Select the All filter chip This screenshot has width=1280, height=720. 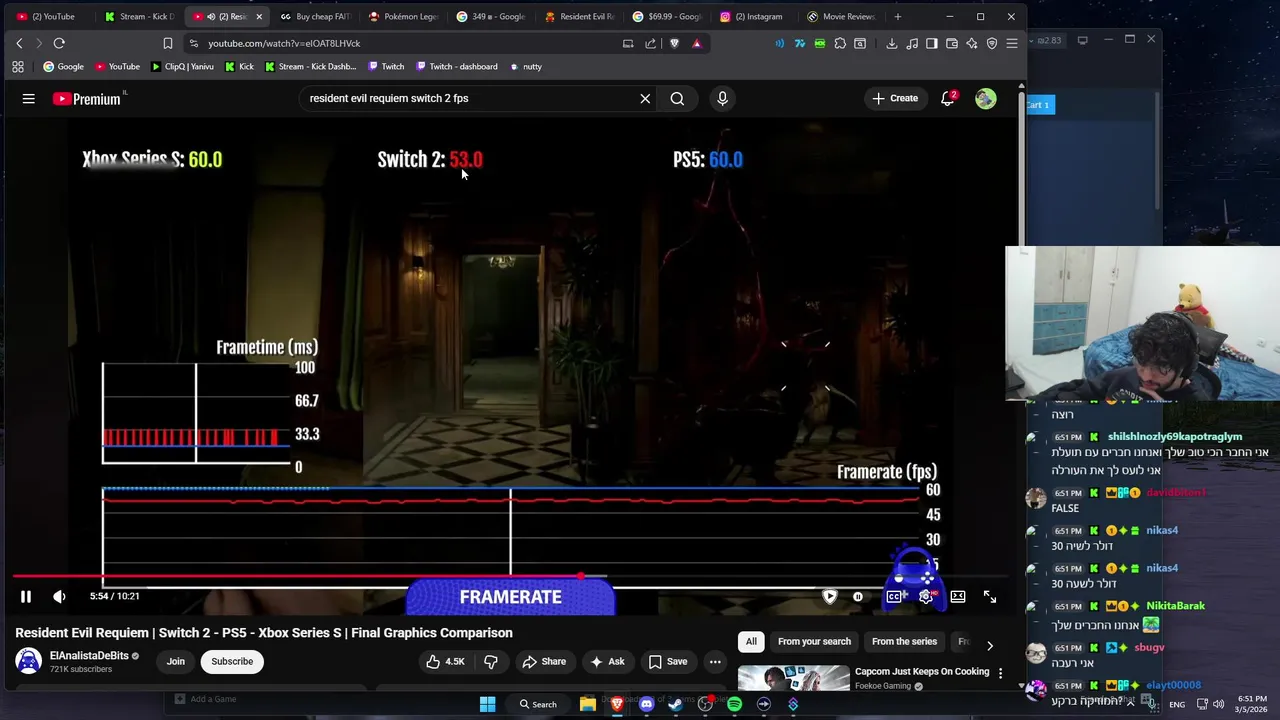(751, 642)
